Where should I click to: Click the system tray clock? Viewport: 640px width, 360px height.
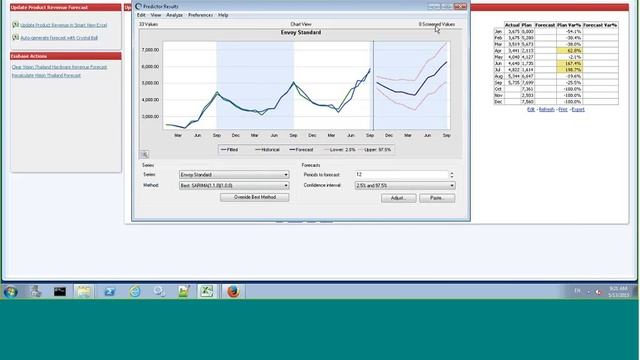point(619,291)
